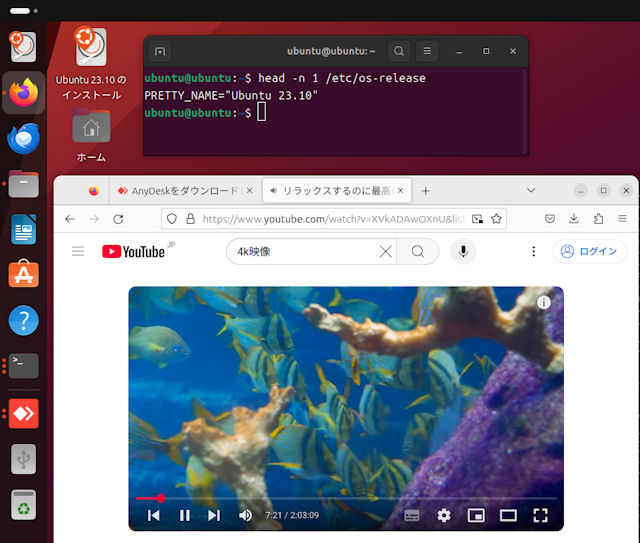Bookmark this page with the star
Image resolution: width=640 pixels, height=543 pixels.
point(496,219)
